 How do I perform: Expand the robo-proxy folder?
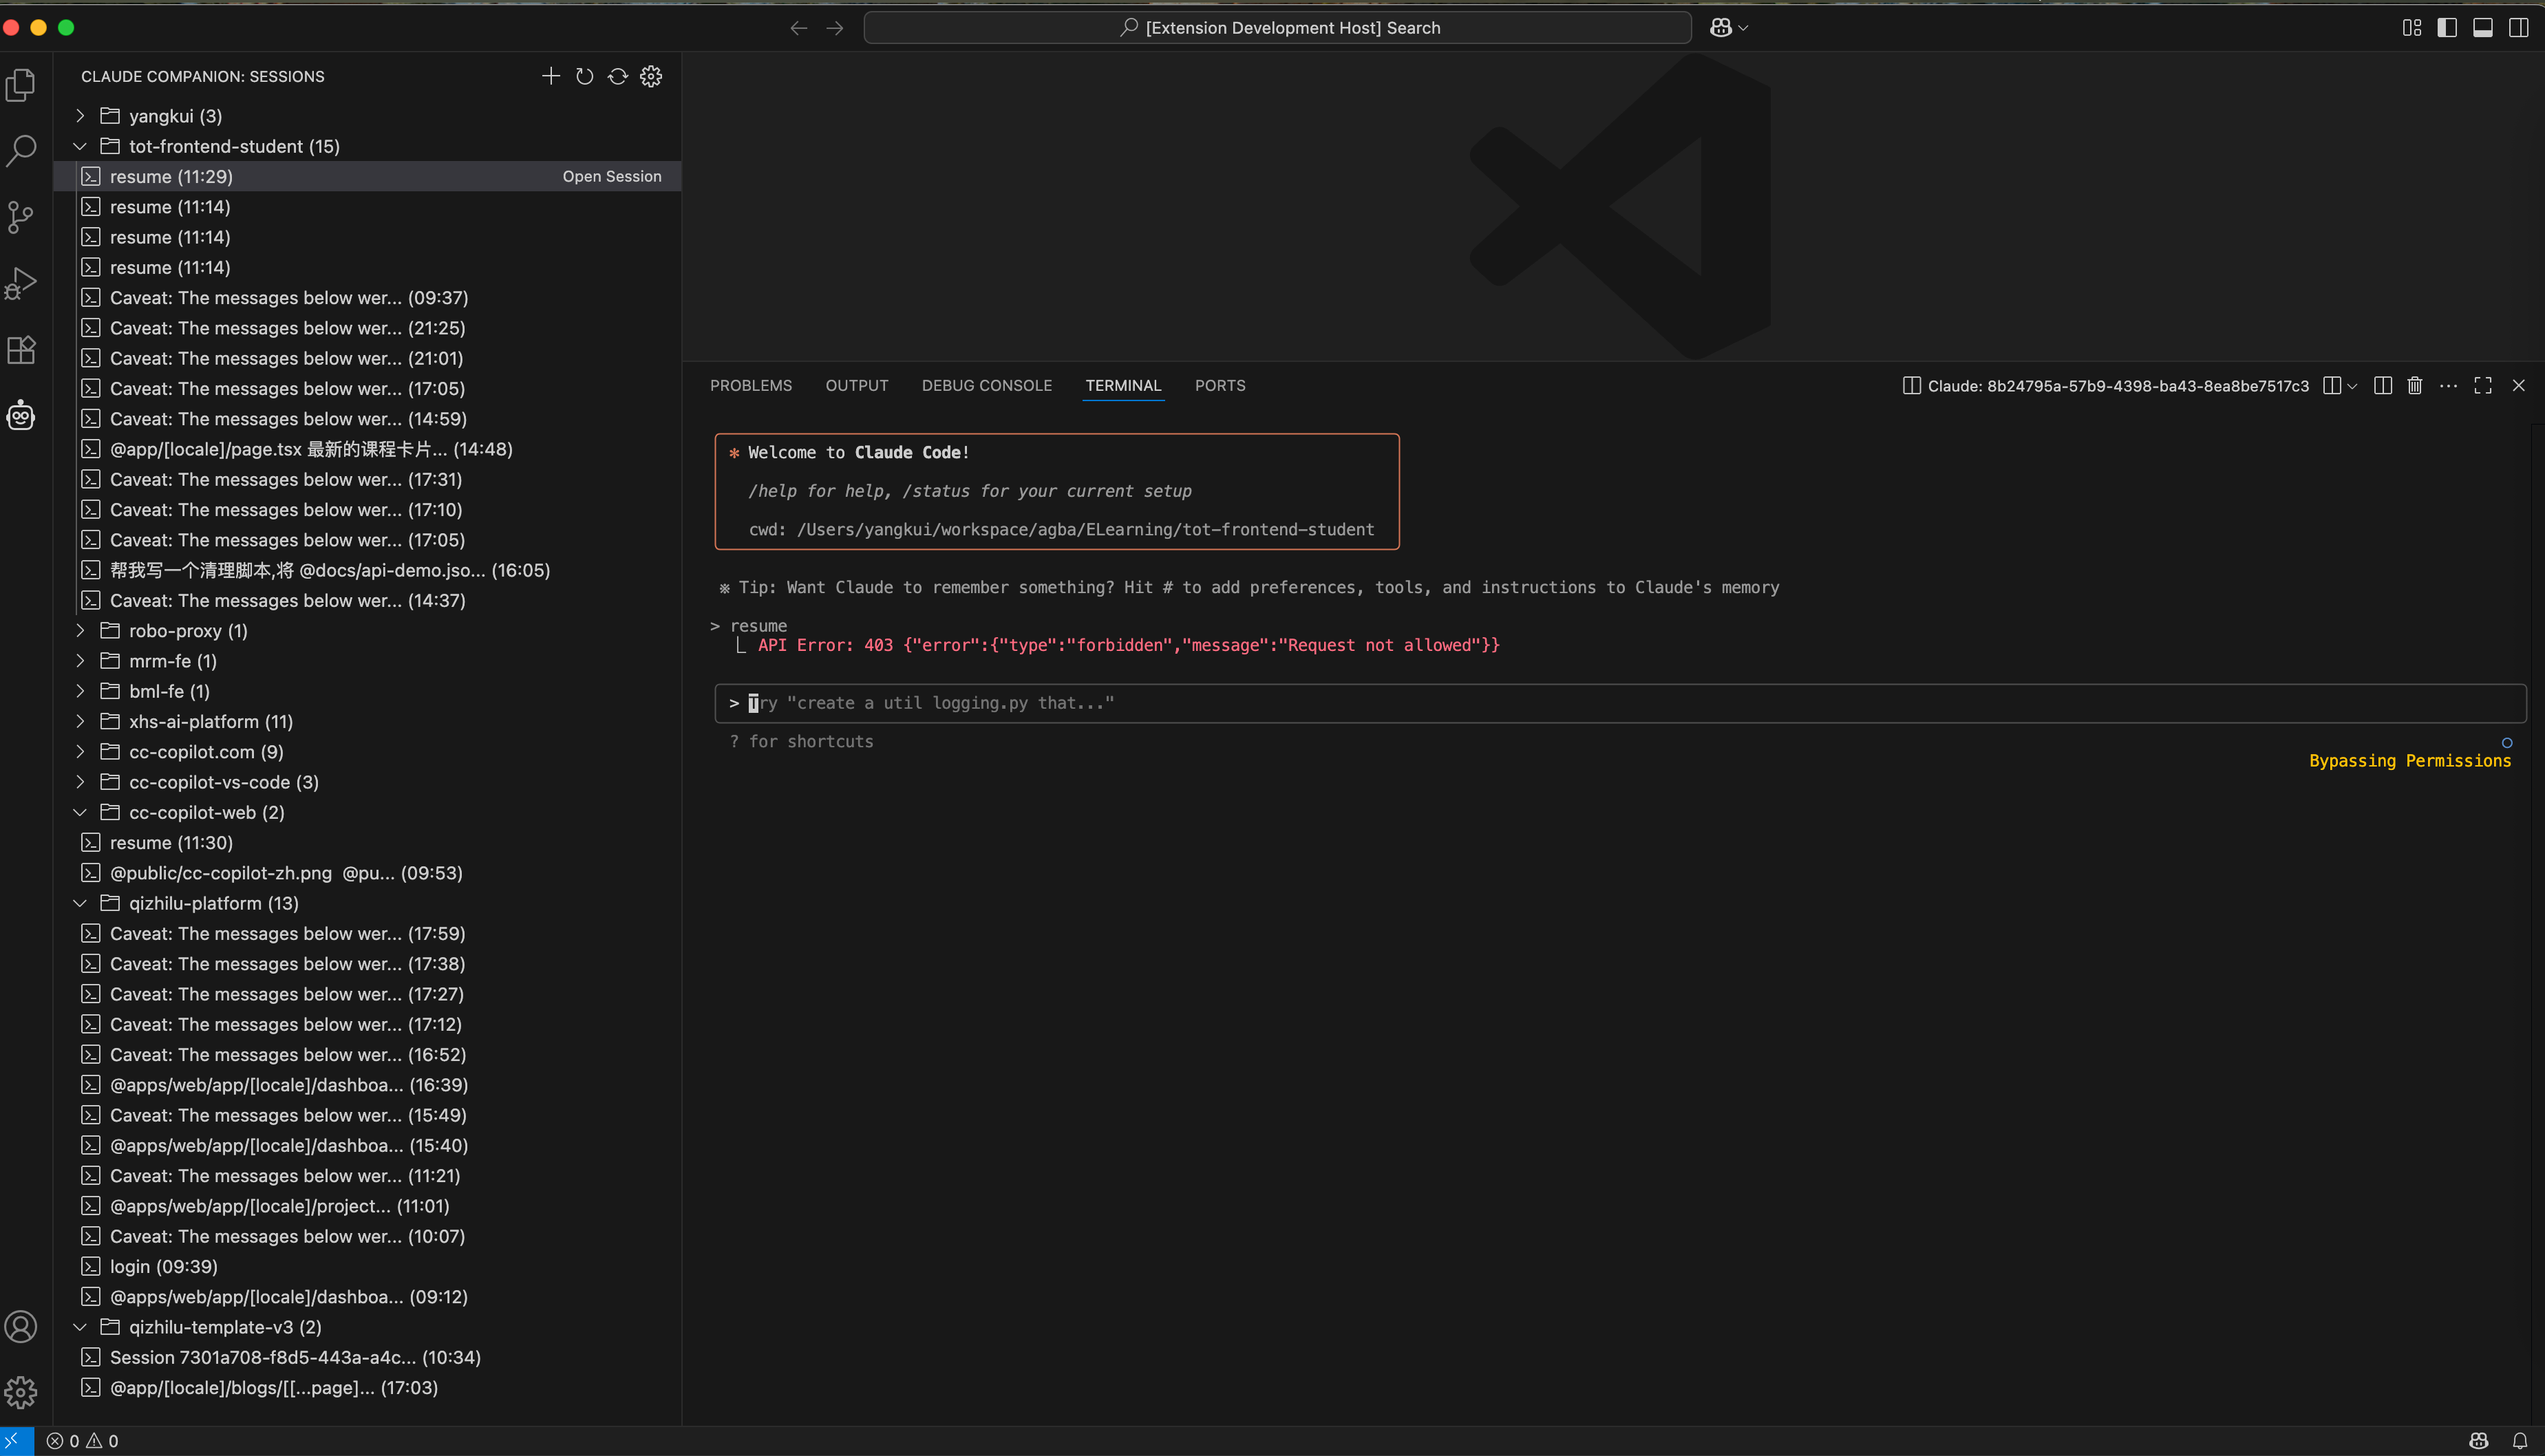pyautogui.click(x=81, y=631)
